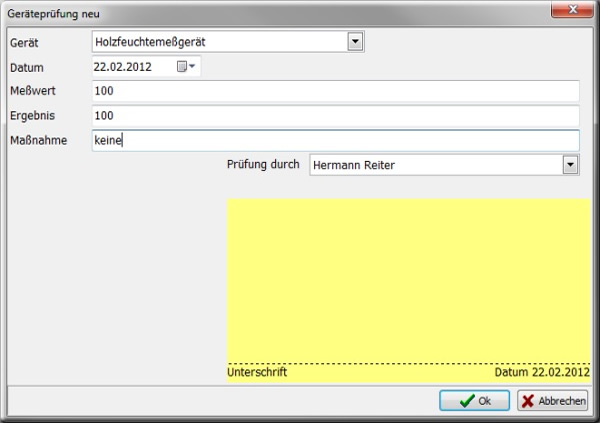Click the Datum label beside the date field
Viewport: 600px width, 423px height.
27,67
